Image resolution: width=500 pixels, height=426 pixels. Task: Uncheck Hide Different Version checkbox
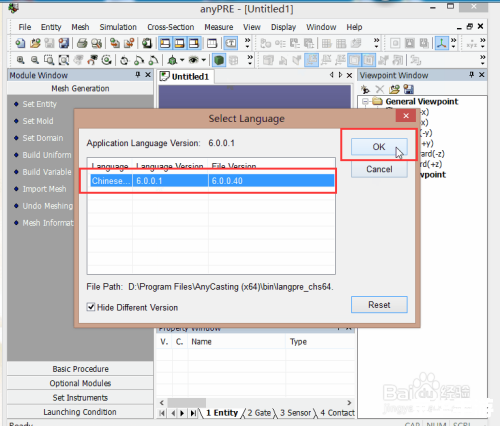(91, 307)
